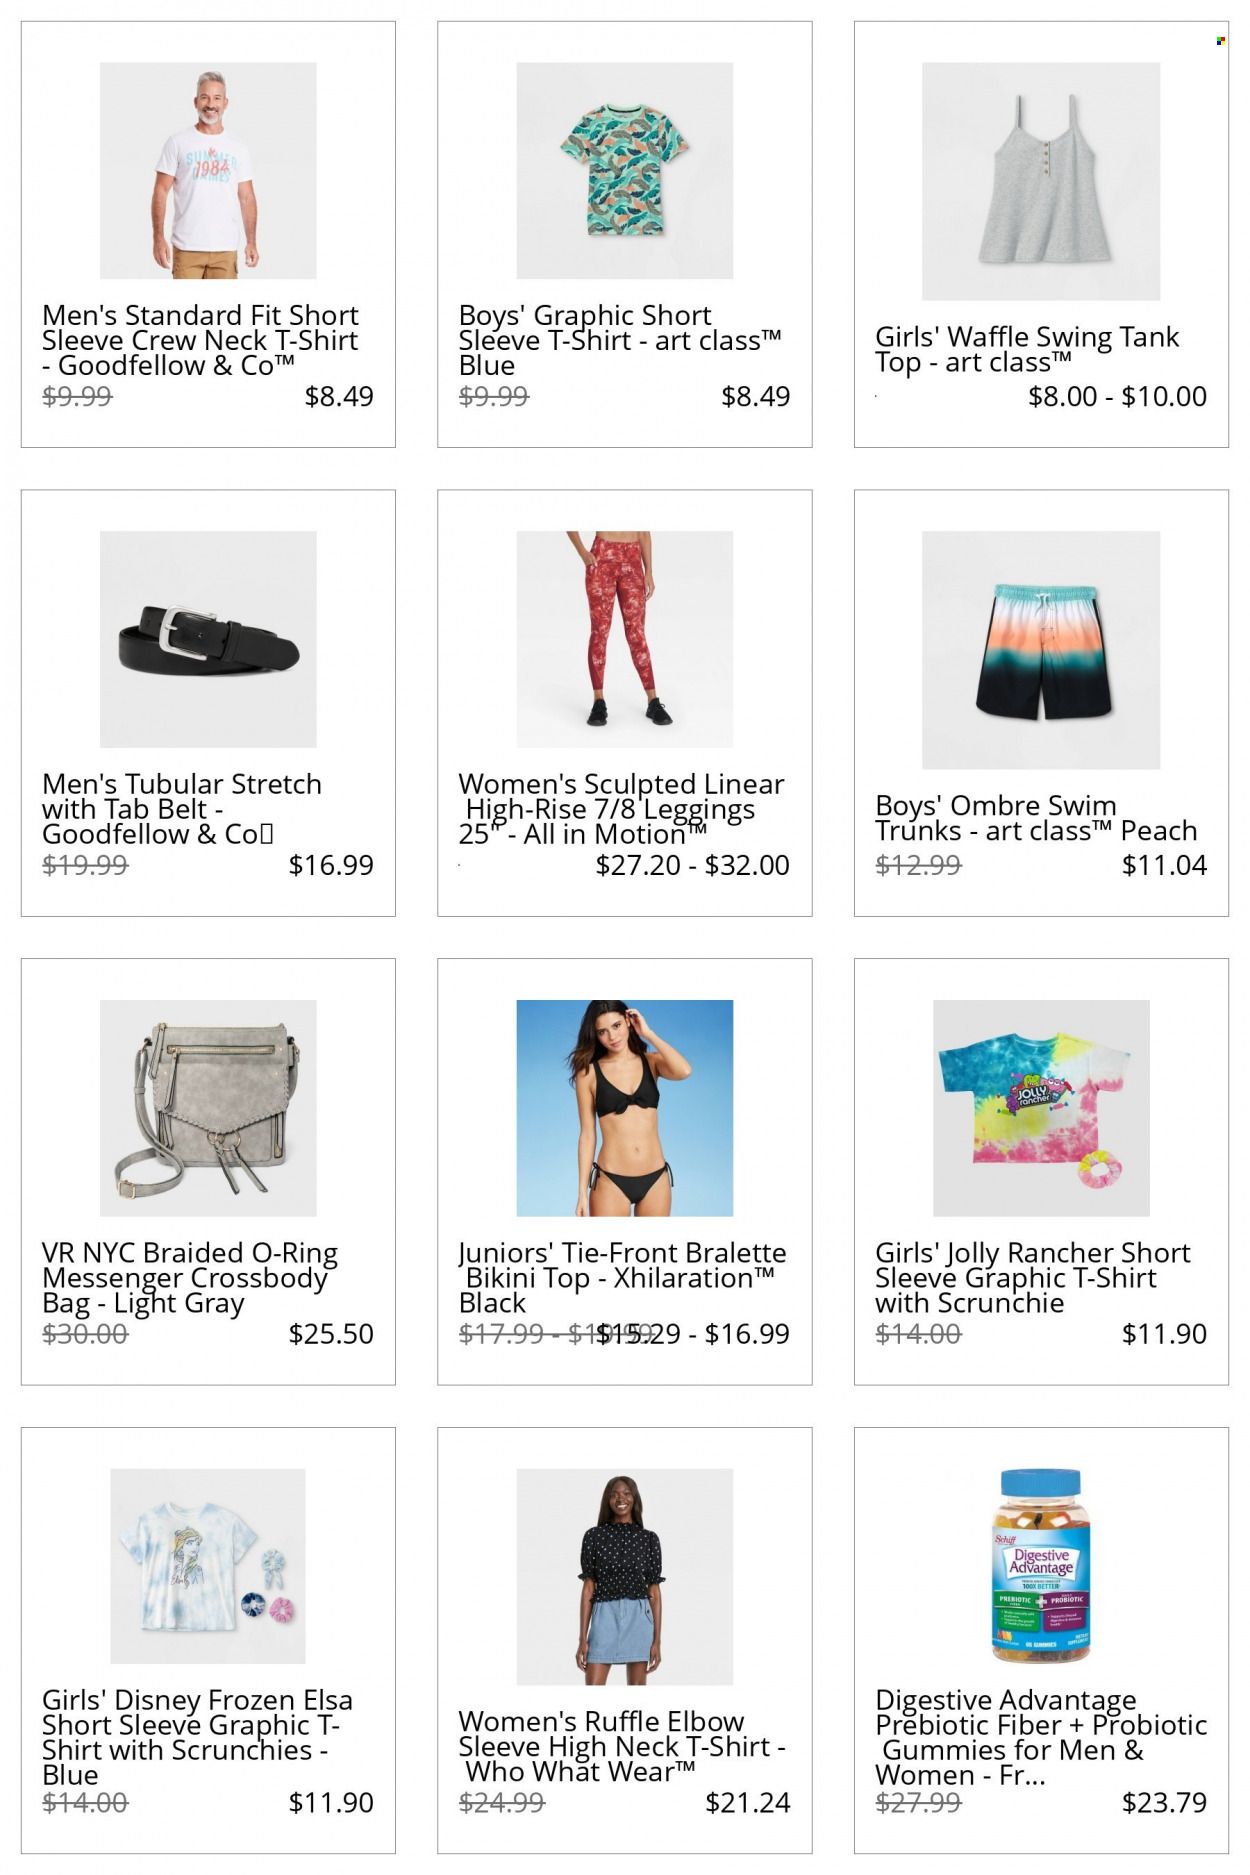Click the Juniors' Tie-Front Bralette Bikini Top title
The width and height of the screenshot is (1250, 1875).
(622, 1277)
